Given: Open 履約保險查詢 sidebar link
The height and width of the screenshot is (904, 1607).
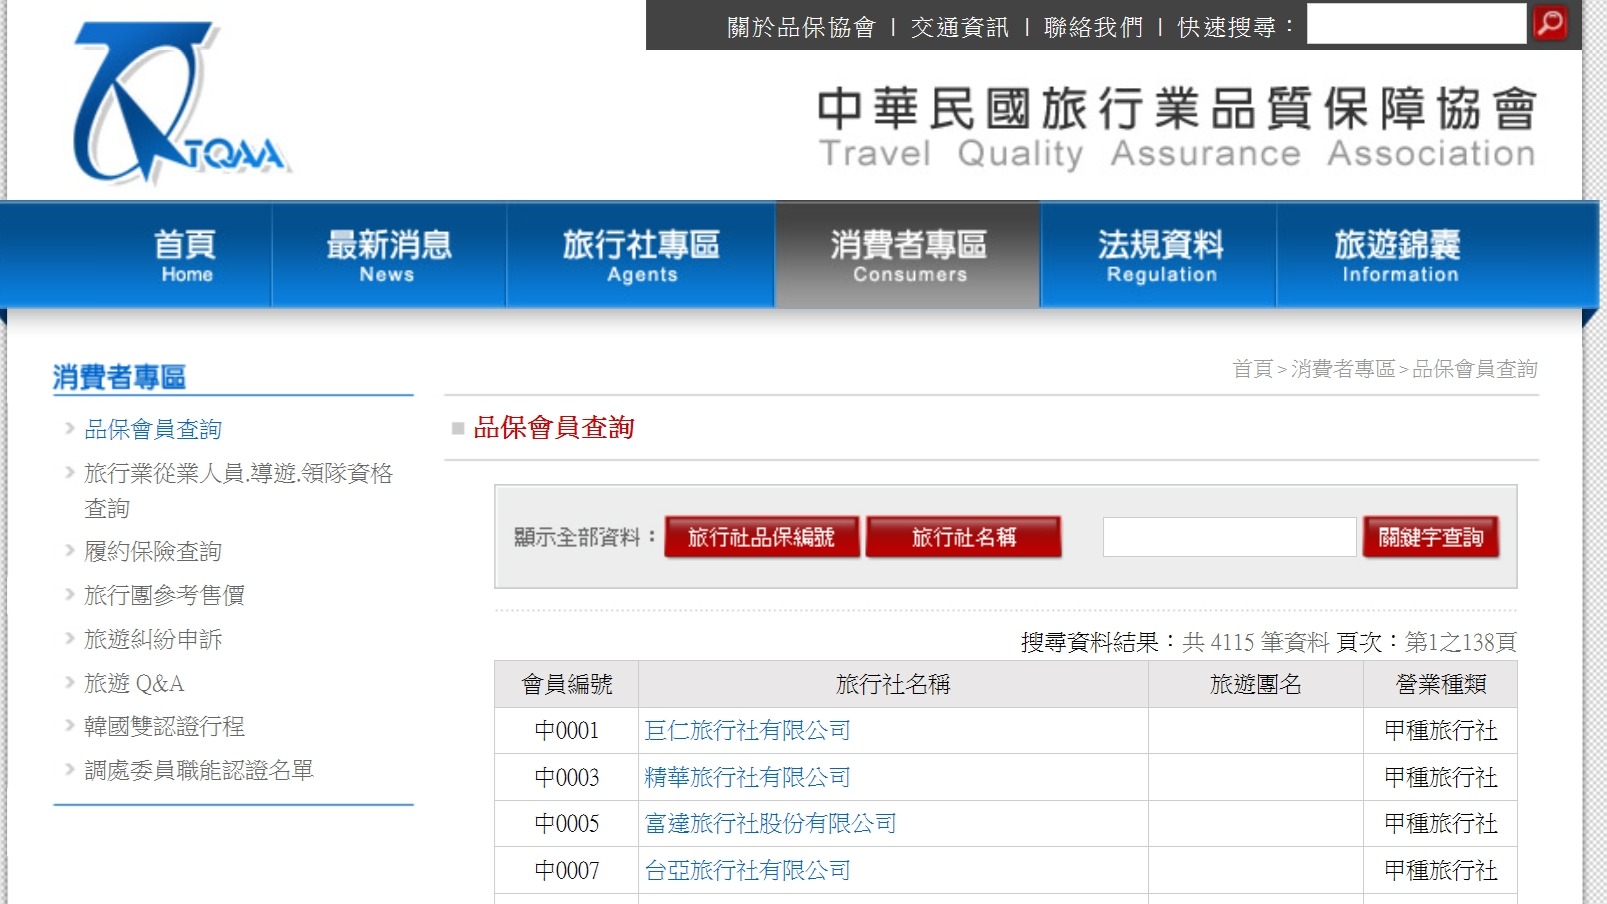Looking at the screenshot, I should click(x=153, y=551).
